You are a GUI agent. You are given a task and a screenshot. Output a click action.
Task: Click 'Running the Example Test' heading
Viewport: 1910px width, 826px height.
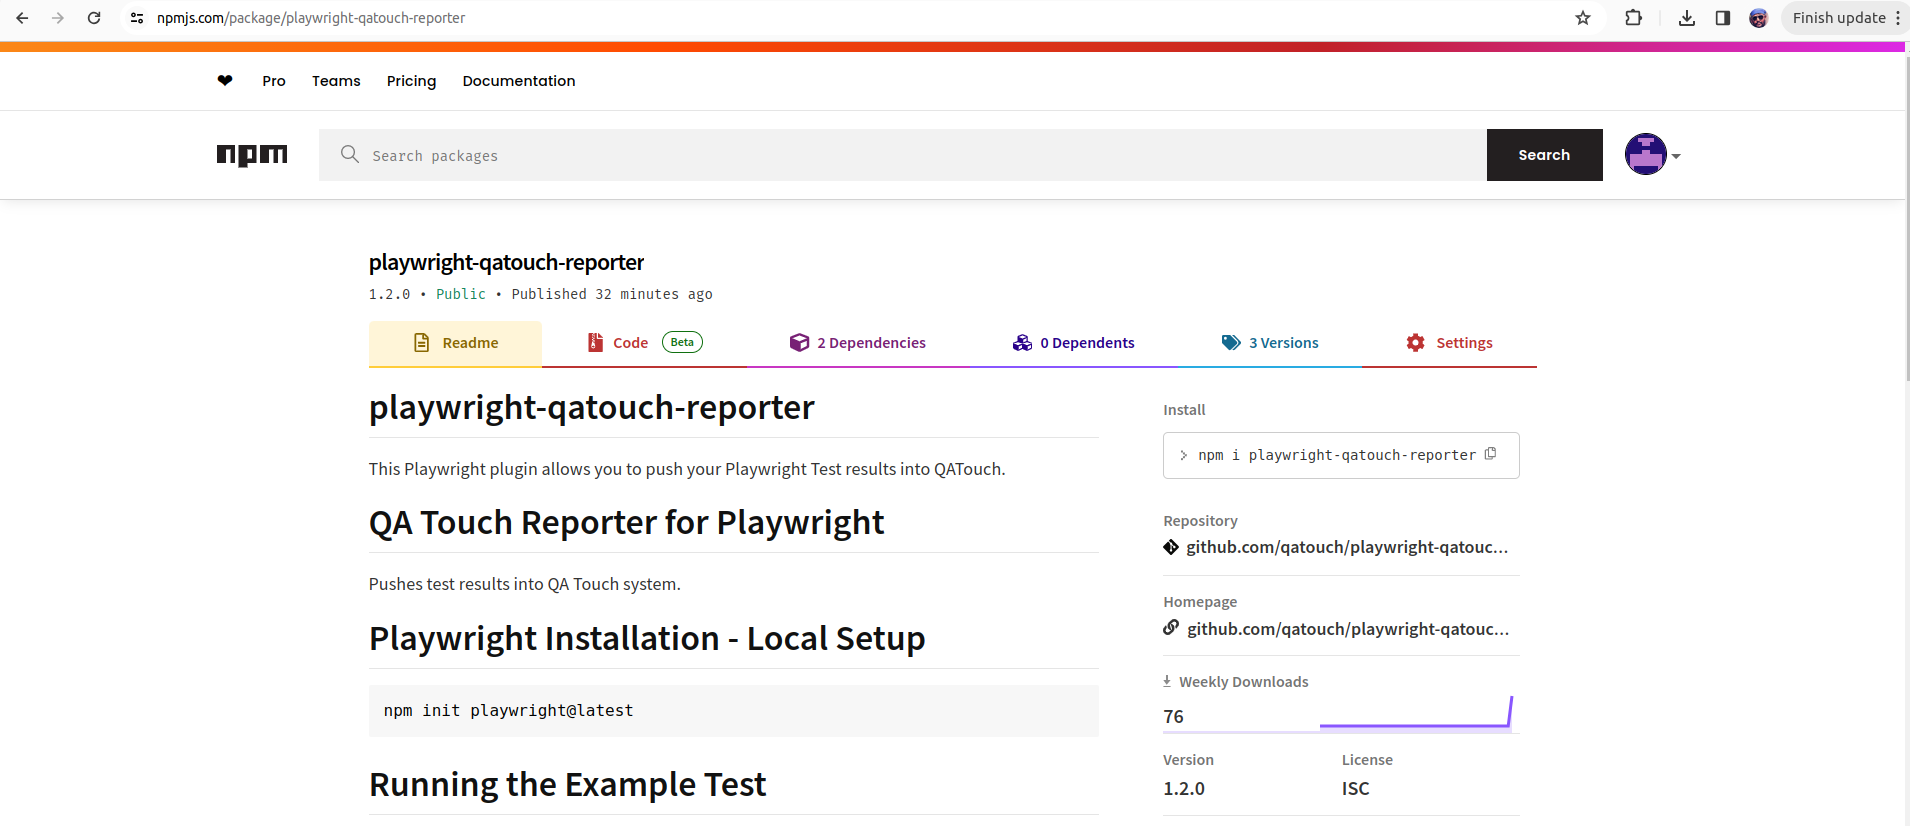tap(567, 785)
